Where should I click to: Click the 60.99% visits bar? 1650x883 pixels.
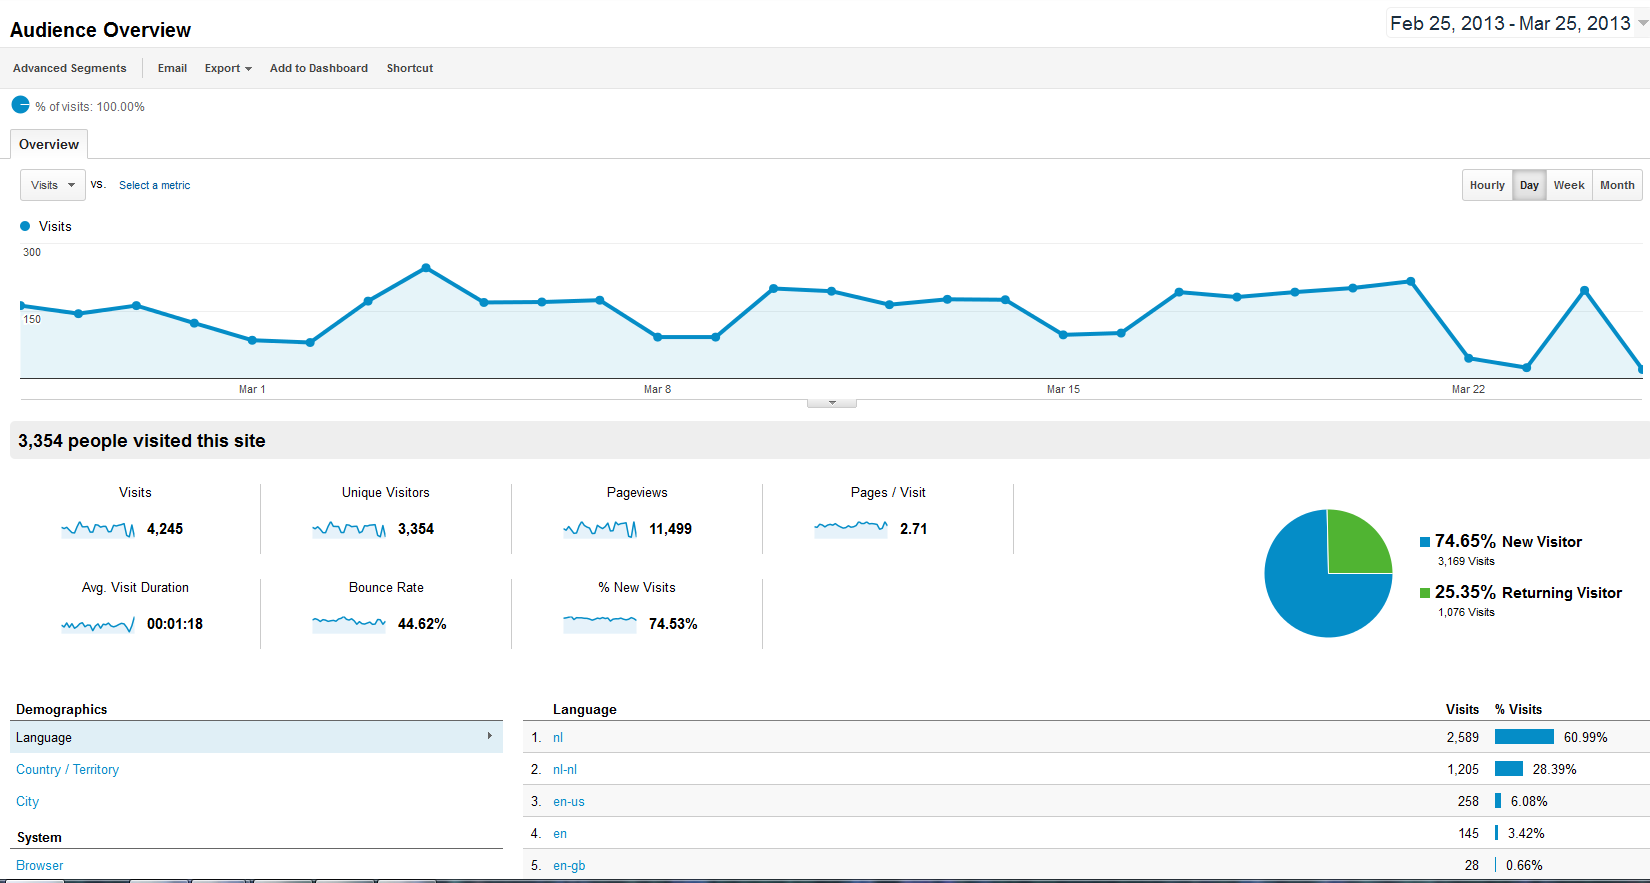[1524, 737]
